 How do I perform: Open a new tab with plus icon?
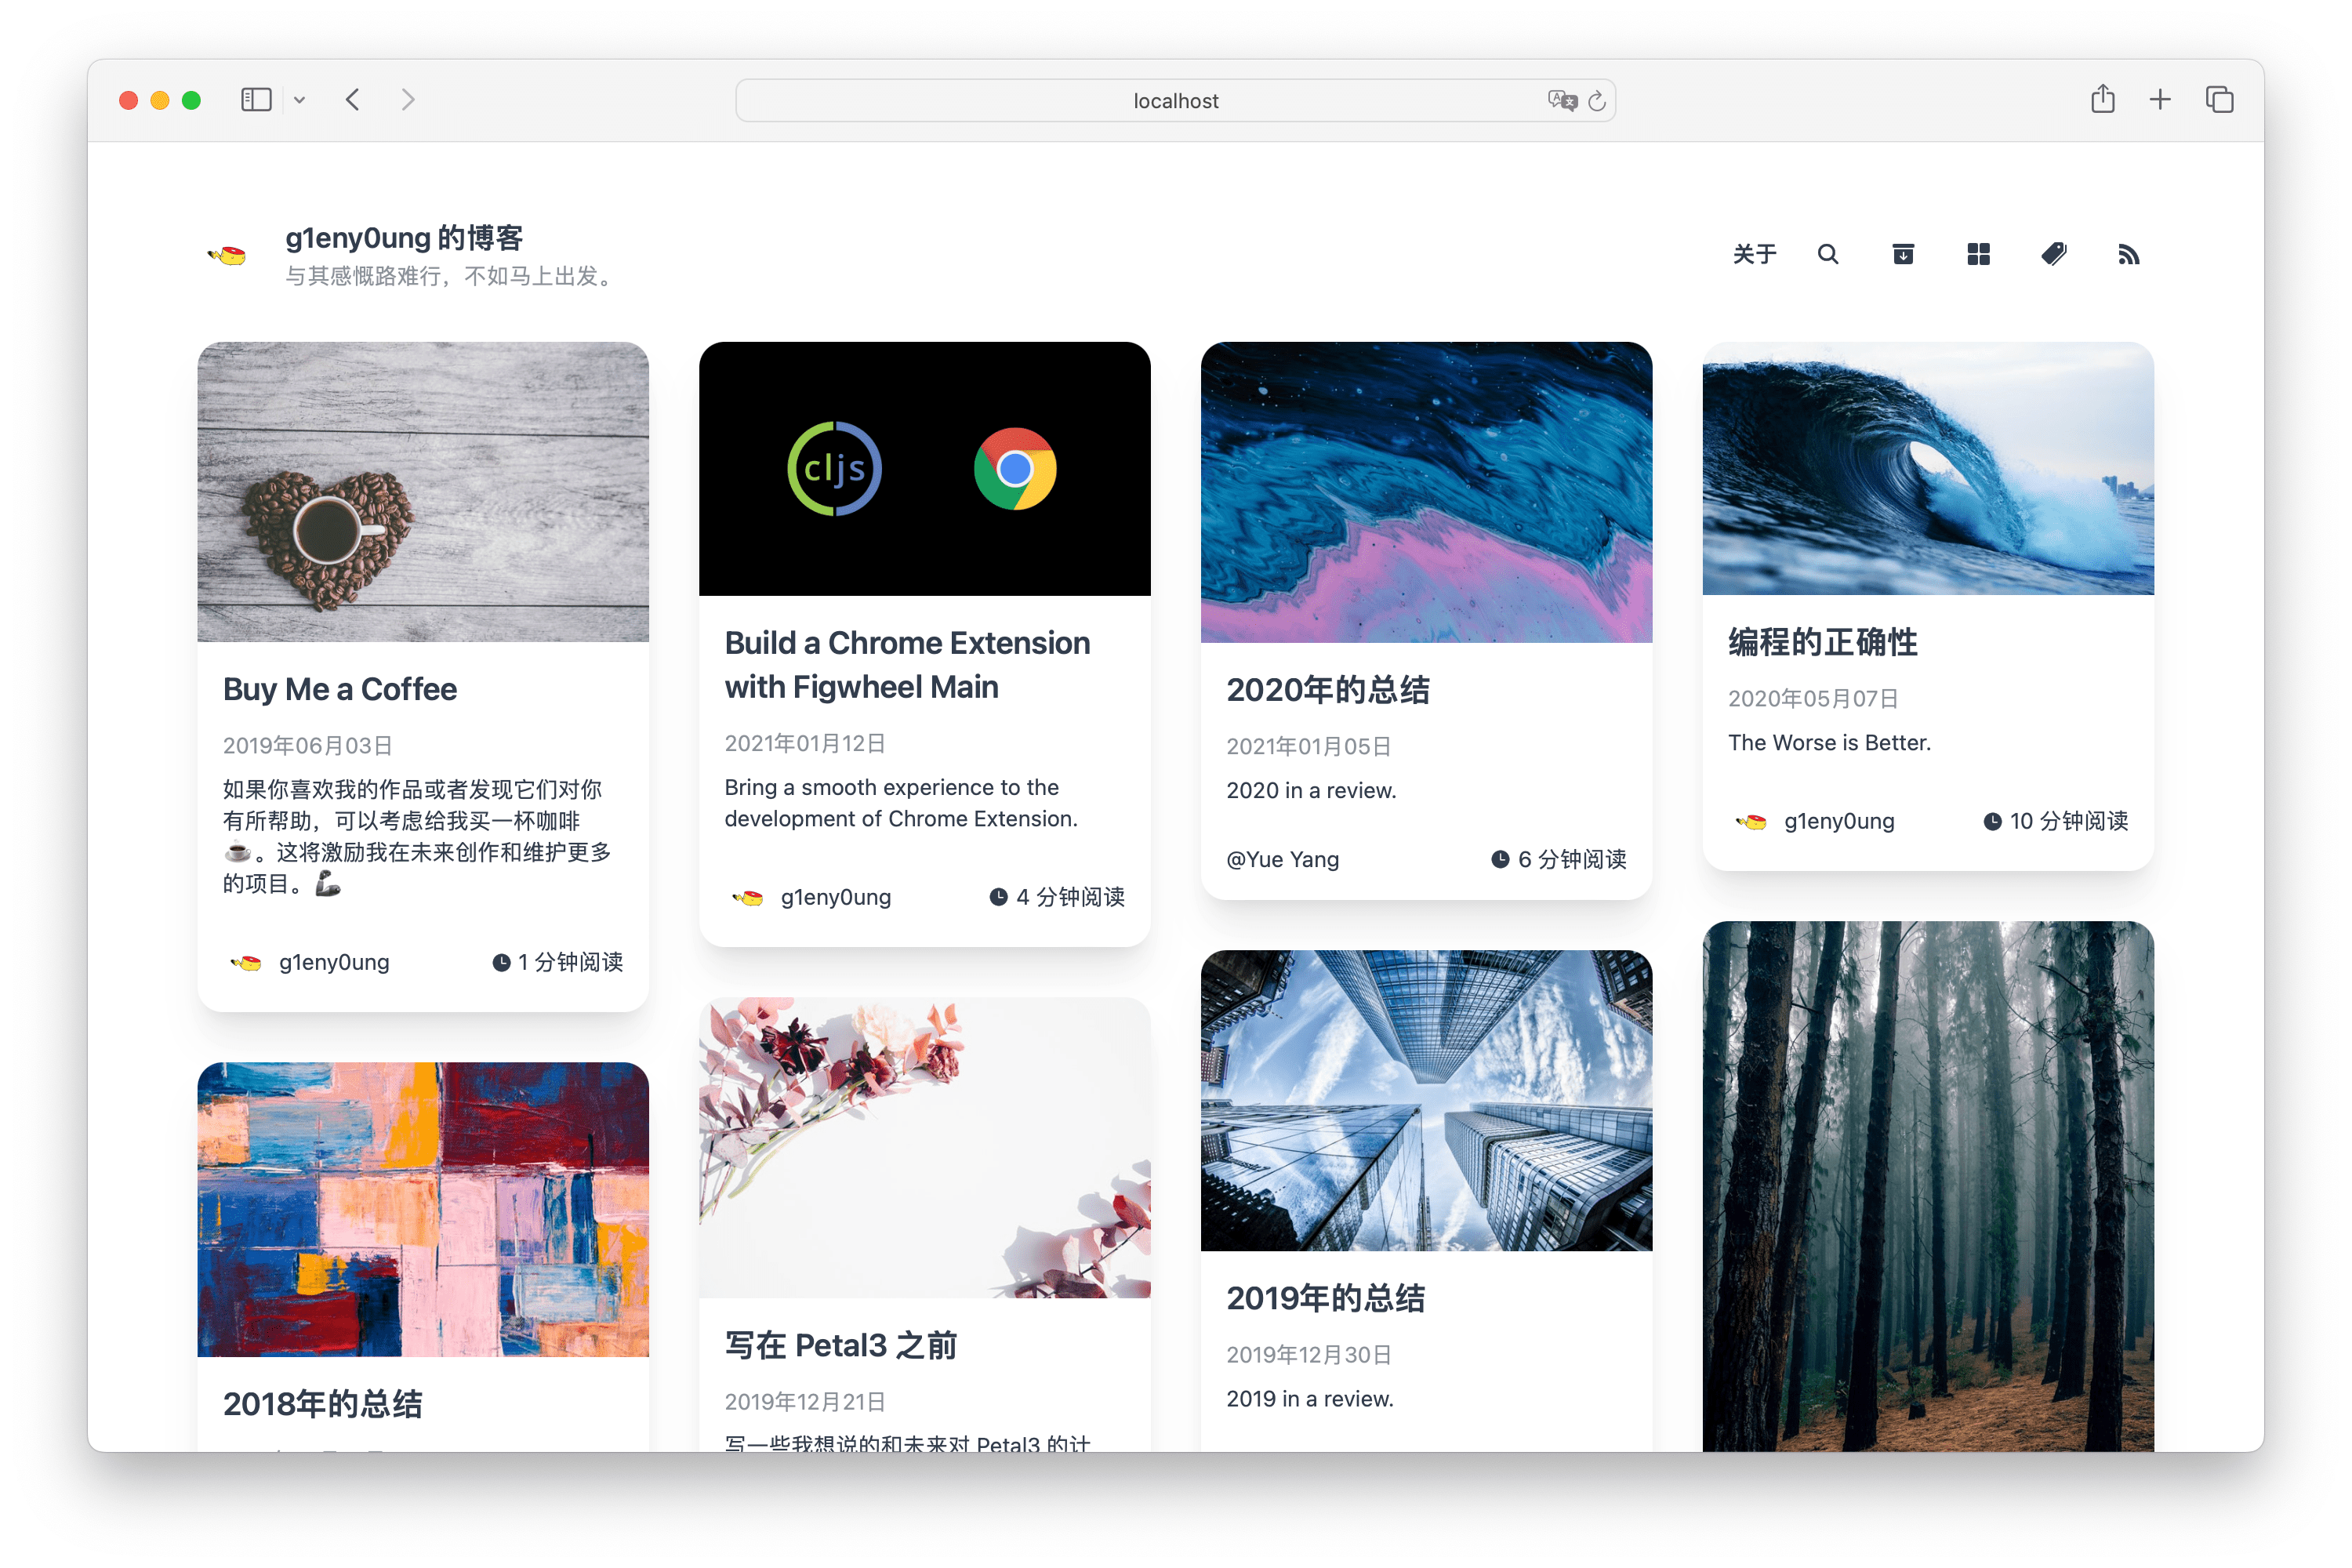2160,99
